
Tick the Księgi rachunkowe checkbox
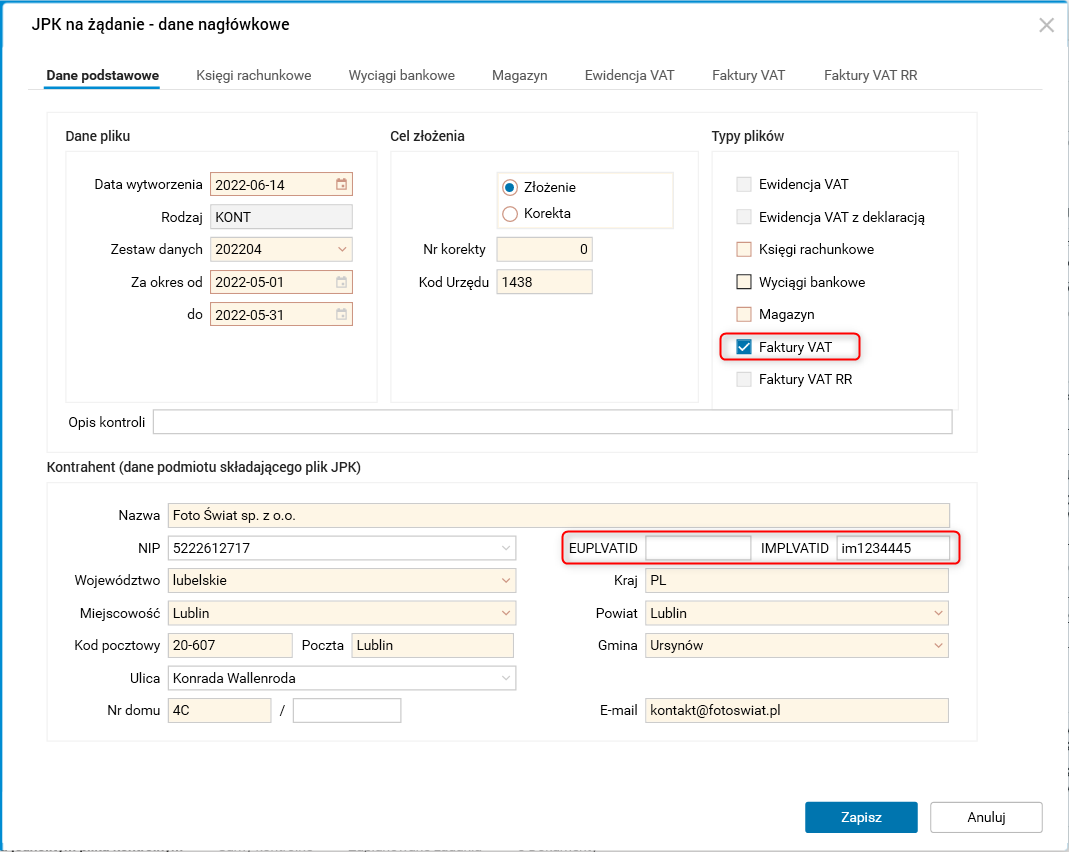(744, 249)
